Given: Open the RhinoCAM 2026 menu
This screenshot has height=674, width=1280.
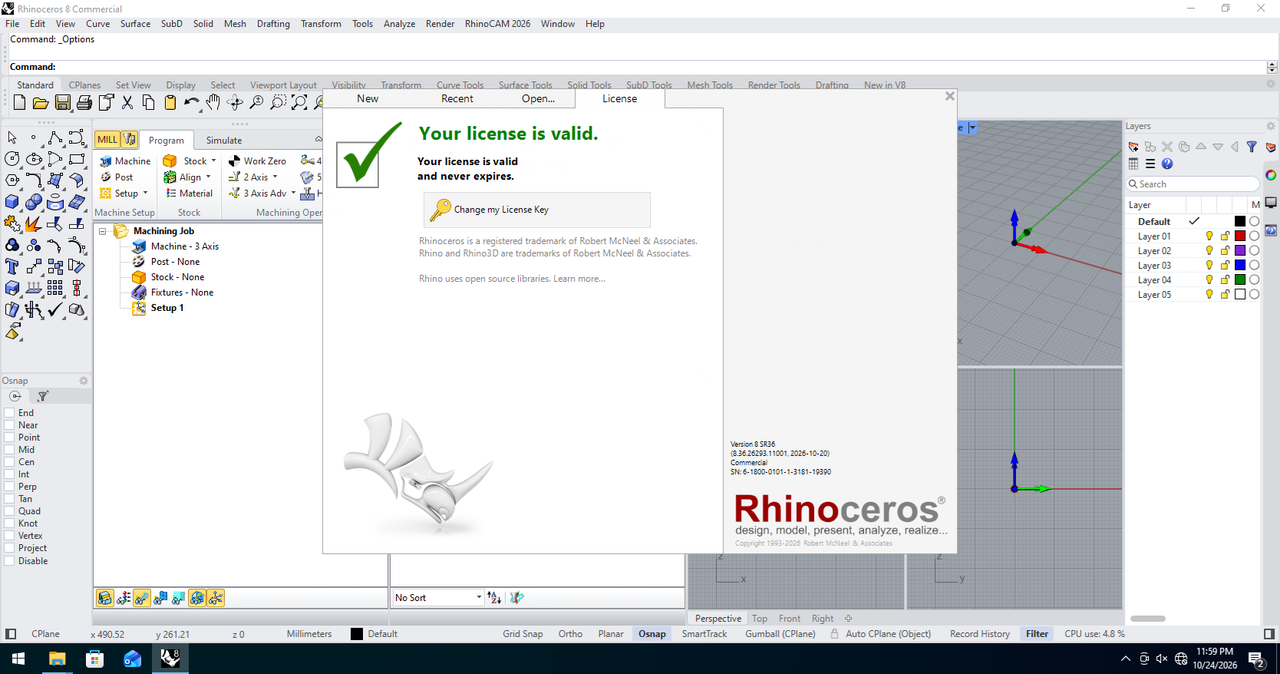Looking at the screenshot, I should point(497,23).
